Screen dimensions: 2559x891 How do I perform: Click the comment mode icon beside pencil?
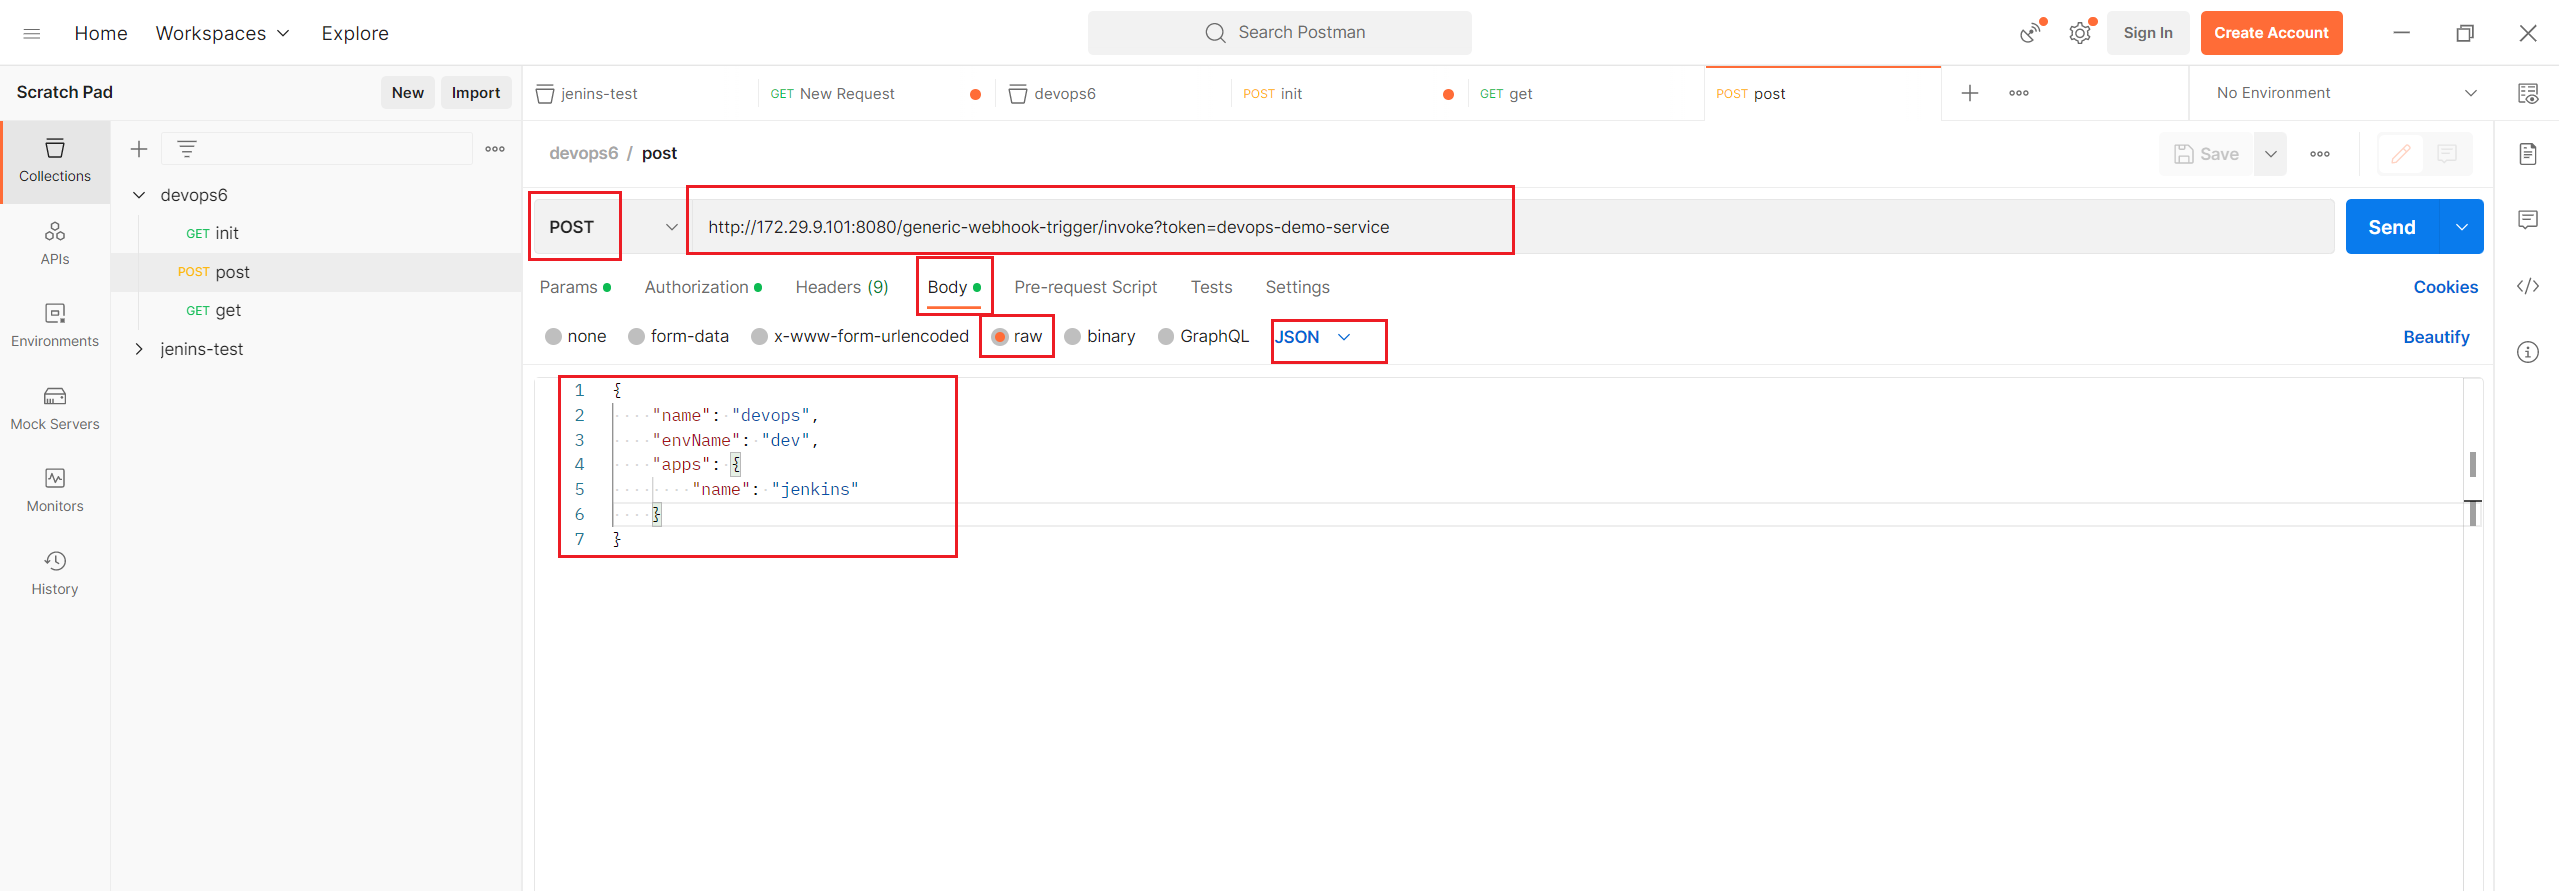(2447, 154)
